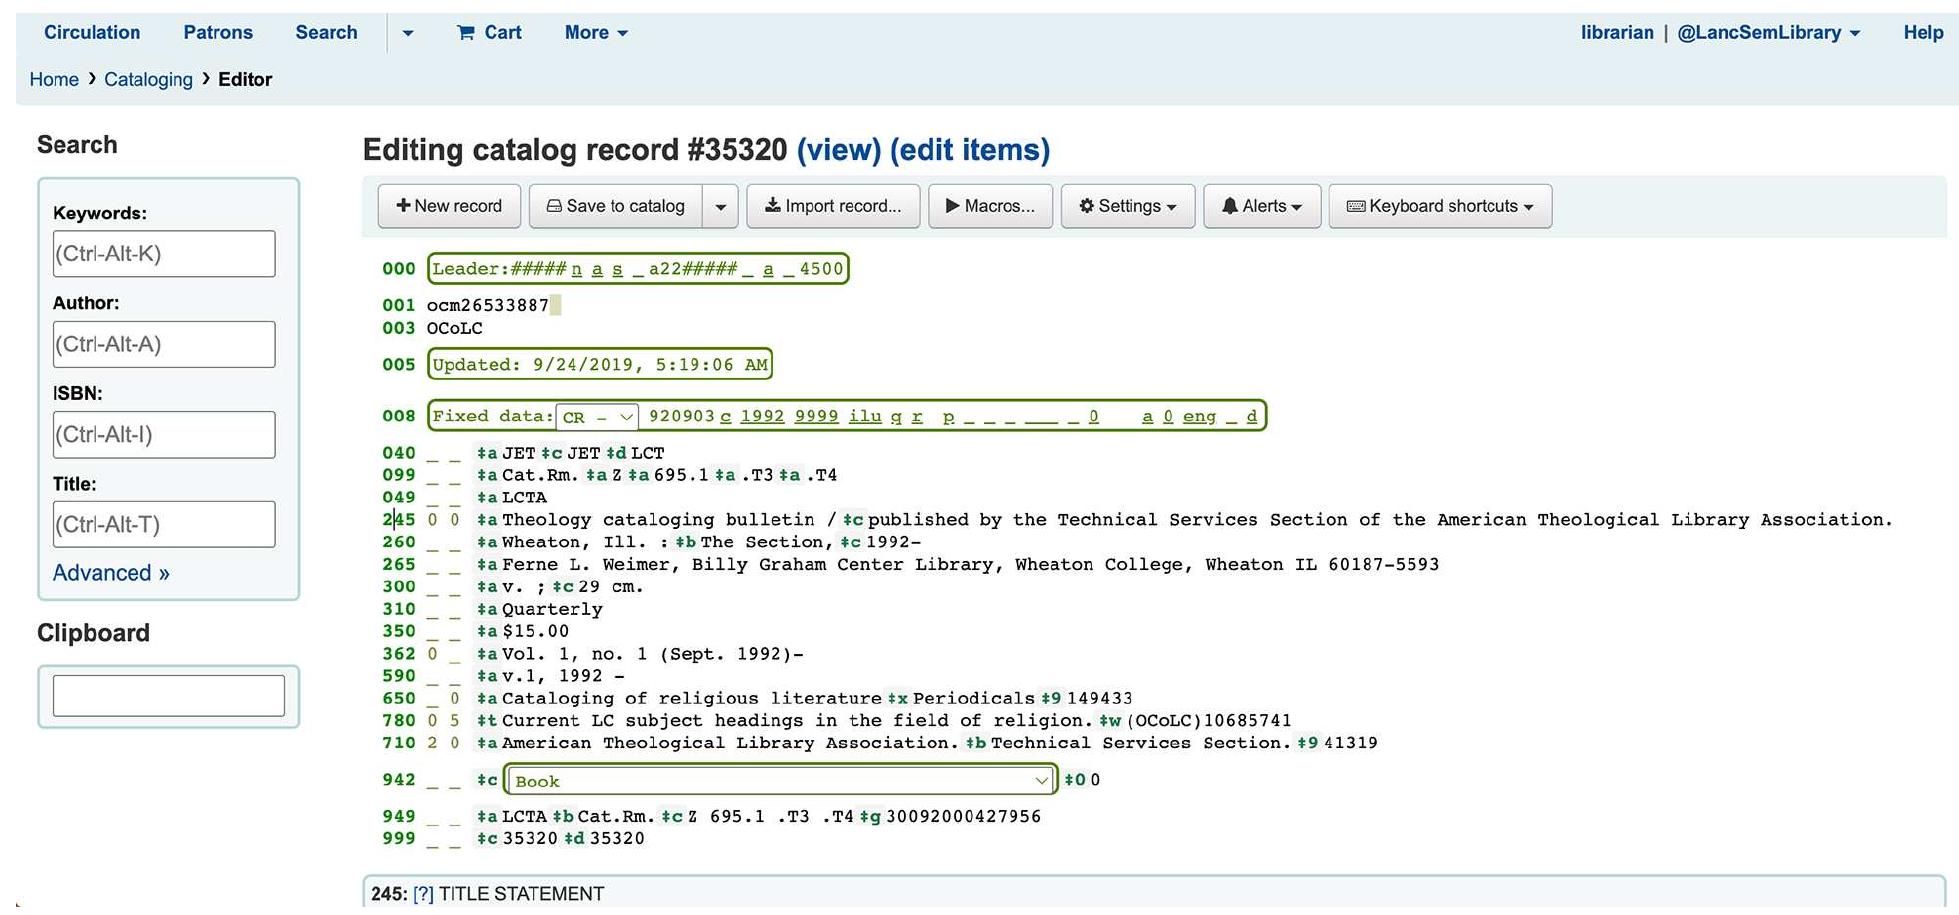View the catalog record
The height and width of the screenshot is (915, 1959).
(840, 150)
